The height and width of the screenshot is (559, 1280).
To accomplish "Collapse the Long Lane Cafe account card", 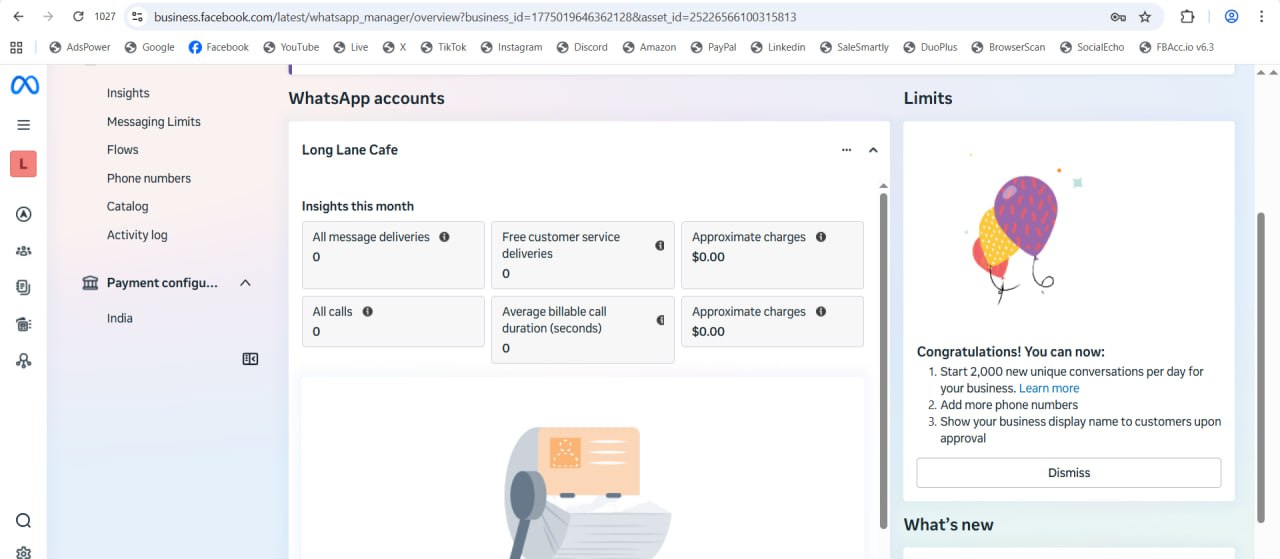I will pos(873,150).
